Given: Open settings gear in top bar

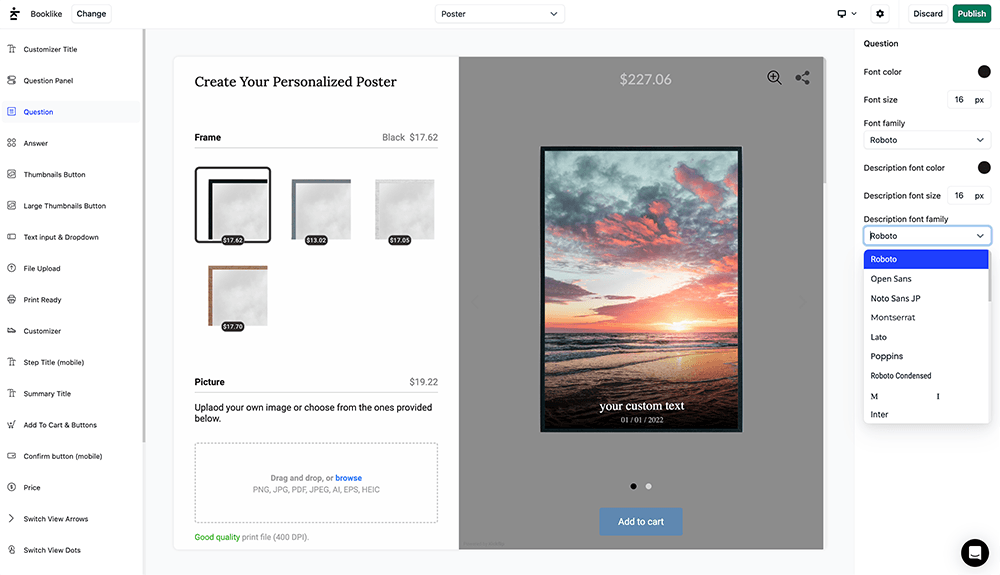Looking at the screenshot, I should pyautogui.click(x=880, y=14).
